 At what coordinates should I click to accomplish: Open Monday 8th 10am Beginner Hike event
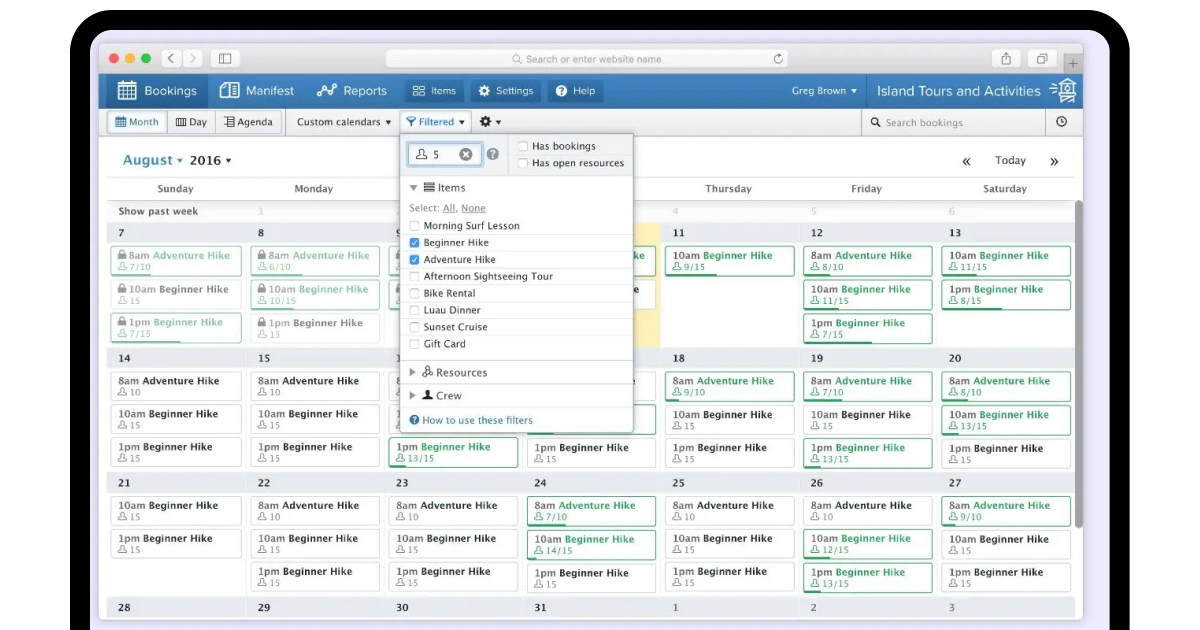tap(314, 295)
